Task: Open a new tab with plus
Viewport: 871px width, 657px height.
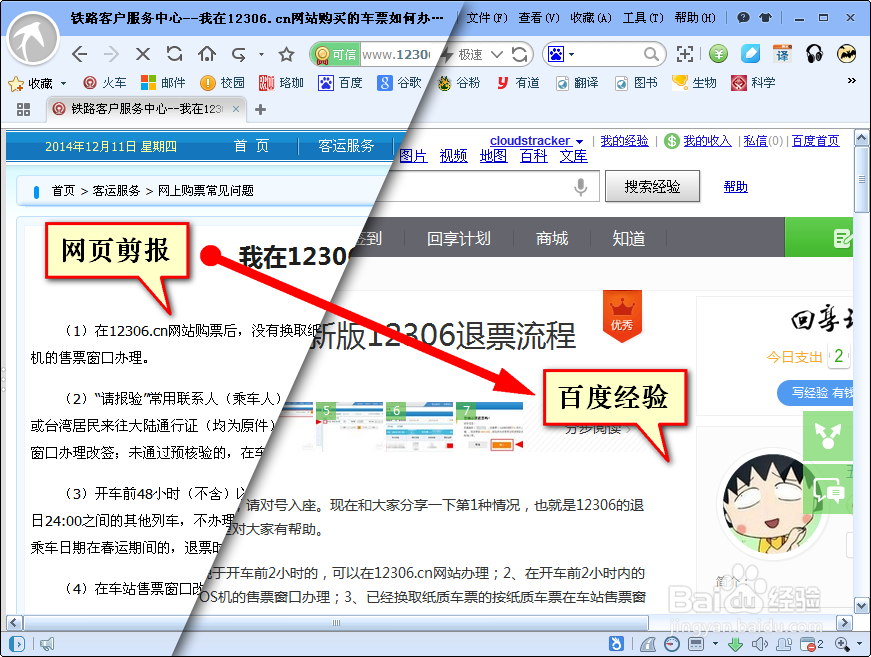Action: 260,109
